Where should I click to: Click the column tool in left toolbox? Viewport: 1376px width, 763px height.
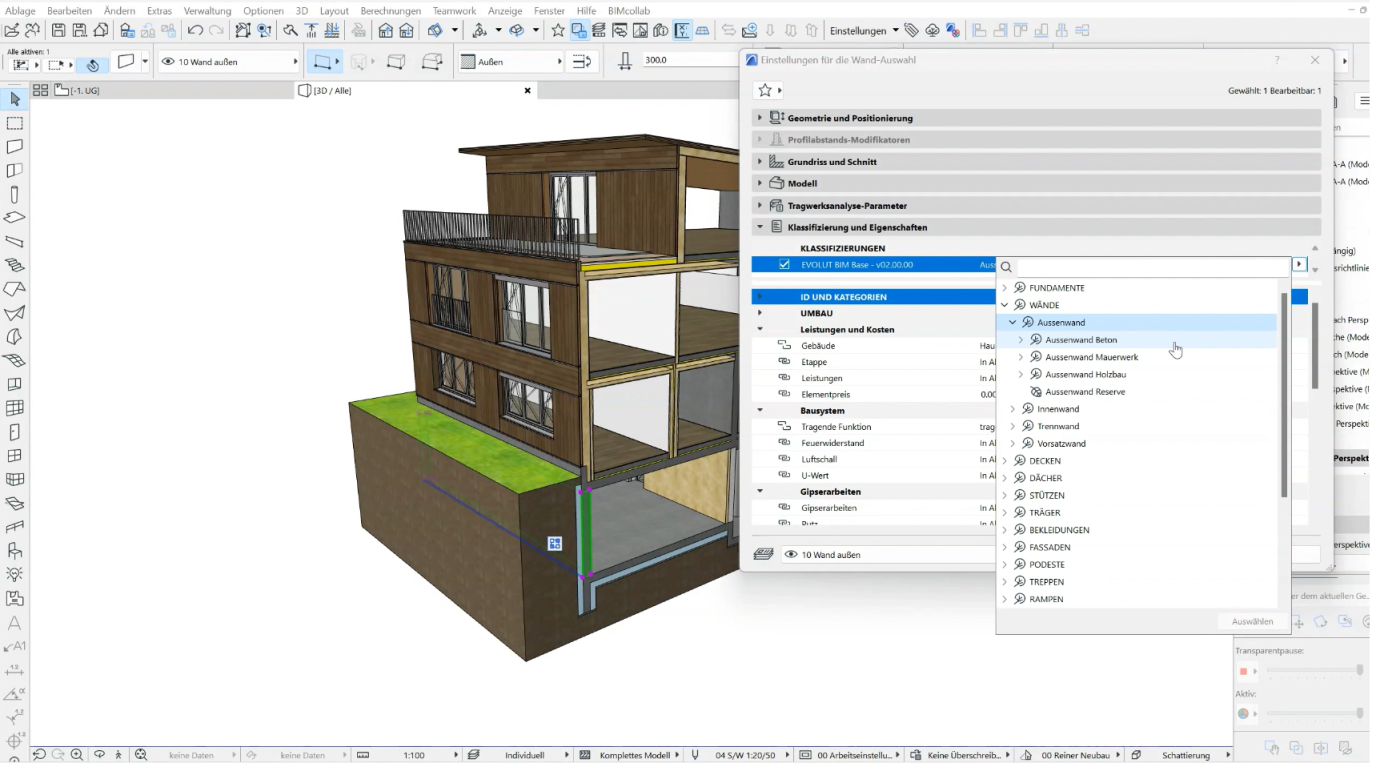tap(14, 195)
